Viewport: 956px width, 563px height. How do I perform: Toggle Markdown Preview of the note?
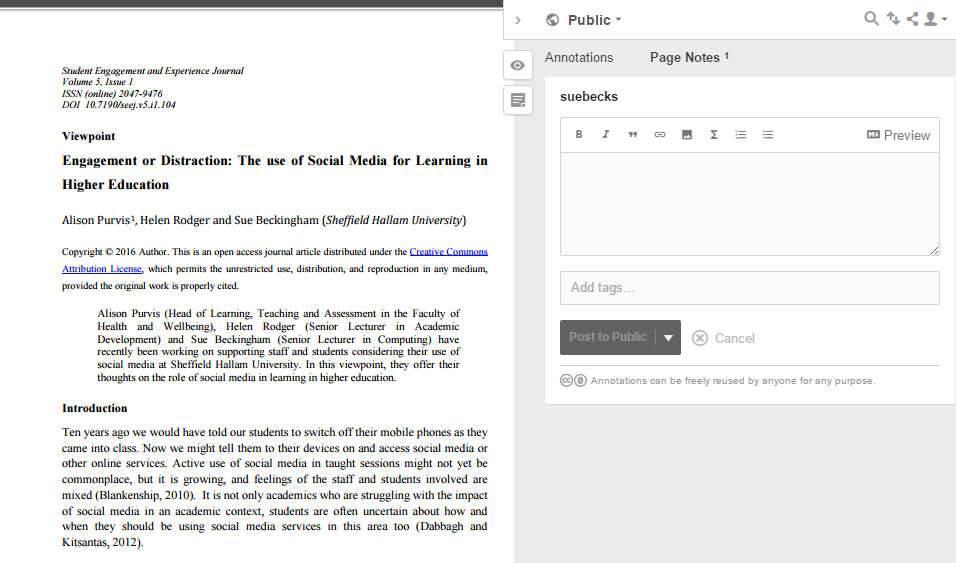tap(898, 135)
